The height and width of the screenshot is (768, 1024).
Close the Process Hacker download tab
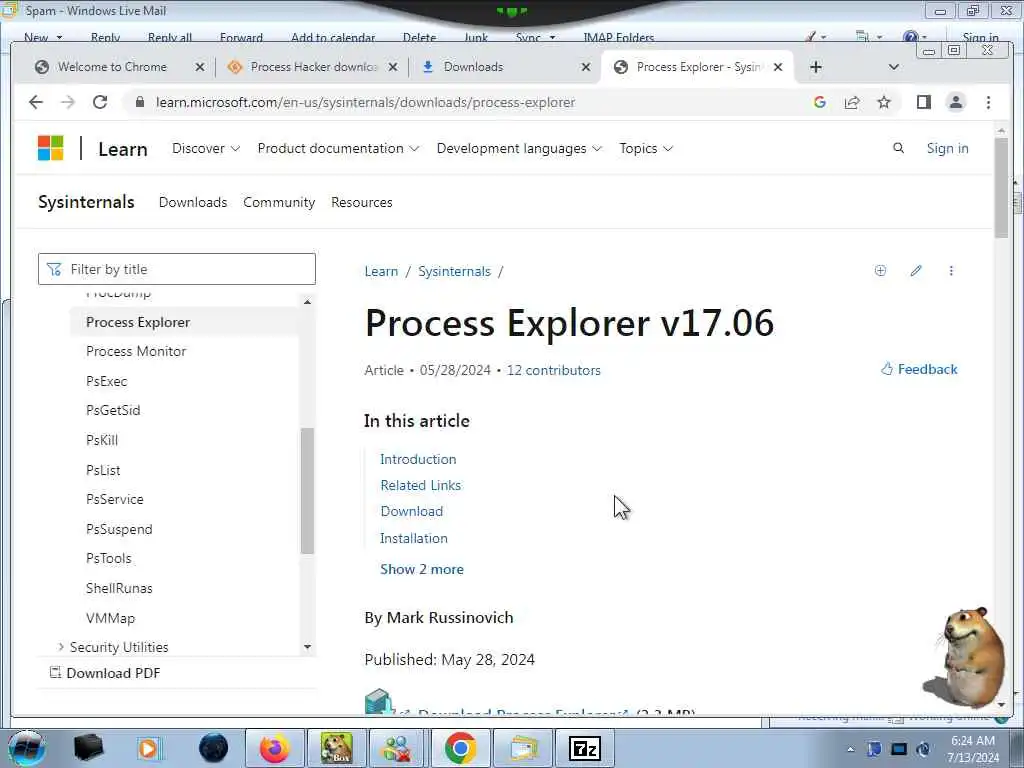point(392,67)
